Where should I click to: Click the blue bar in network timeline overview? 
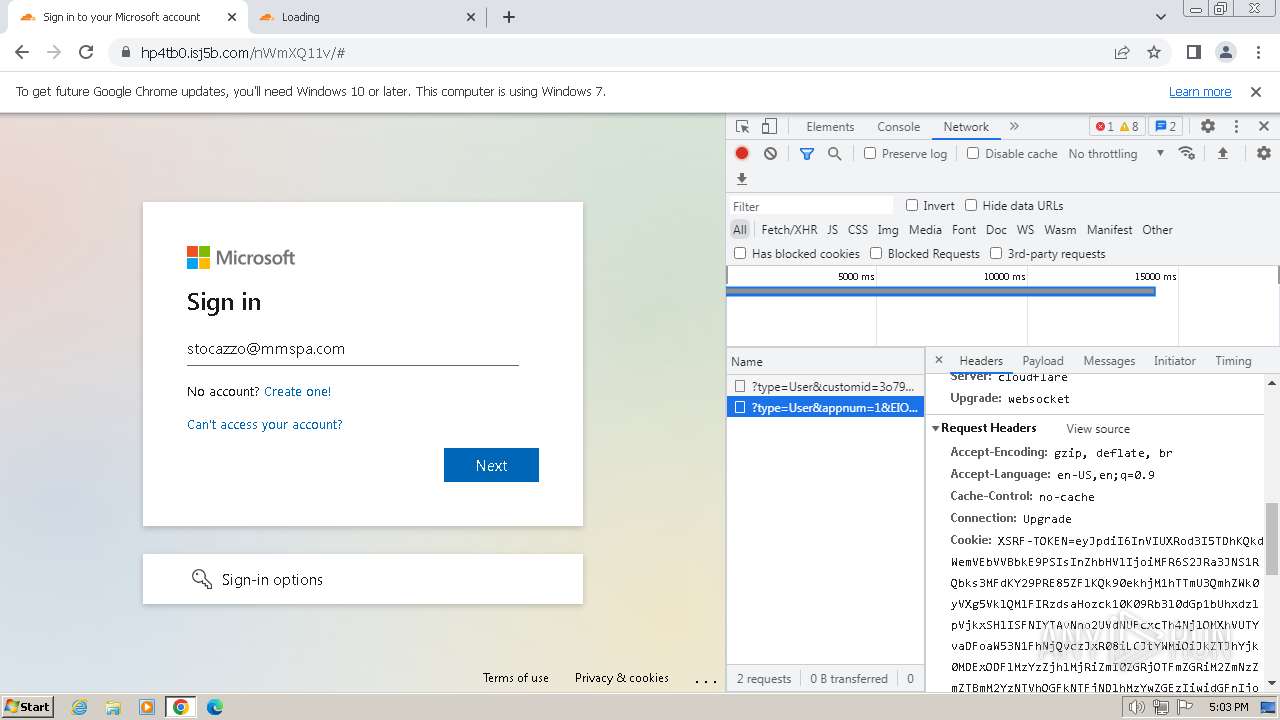click(941, 292)
